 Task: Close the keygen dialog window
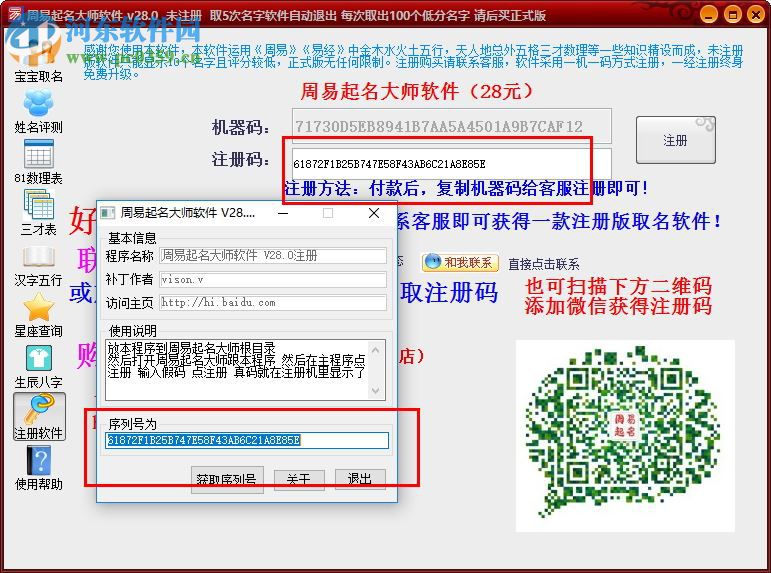pyautogui.click(x=374, y=213)
